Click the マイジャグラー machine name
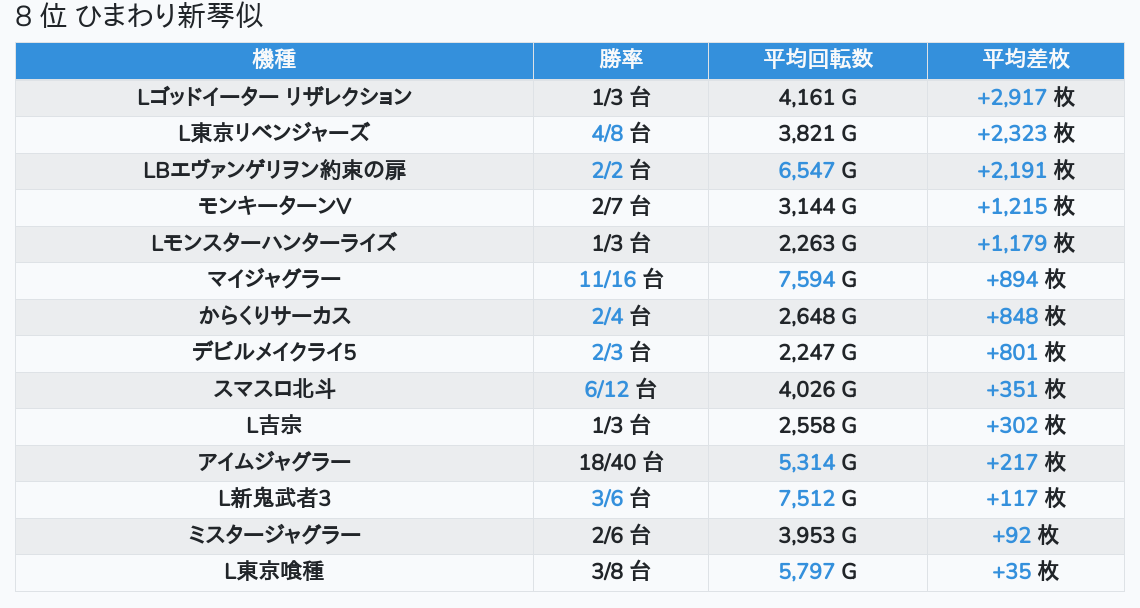 click(x=274, y=279)
